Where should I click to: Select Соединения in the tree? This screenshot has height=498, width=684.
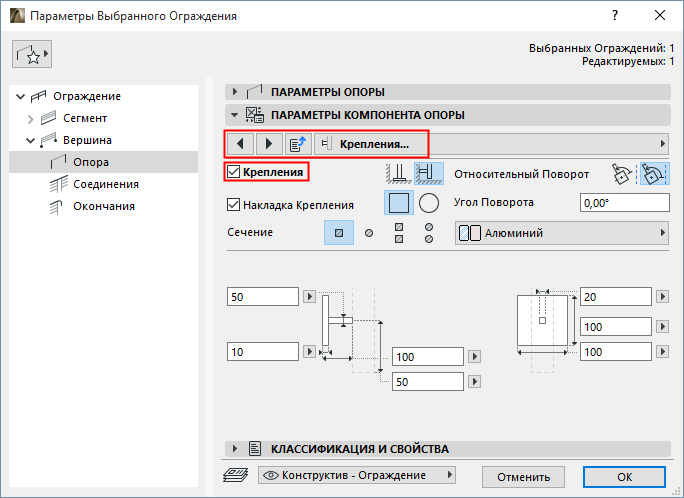tap(106, 184)
